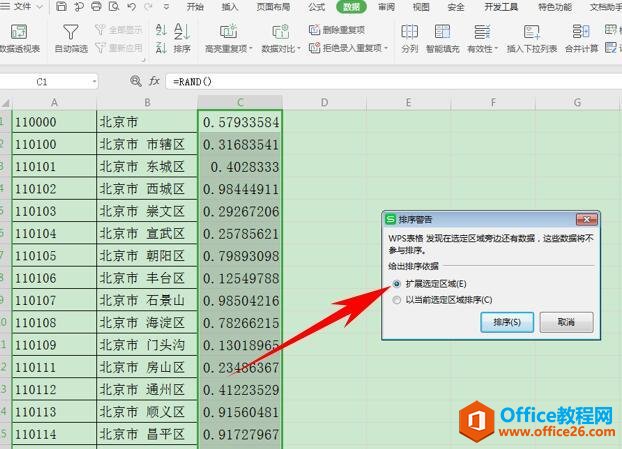Expand the 拒绝录入重复项 dropdown arrow
The image size is (622, 449).
tap(386, 49)
